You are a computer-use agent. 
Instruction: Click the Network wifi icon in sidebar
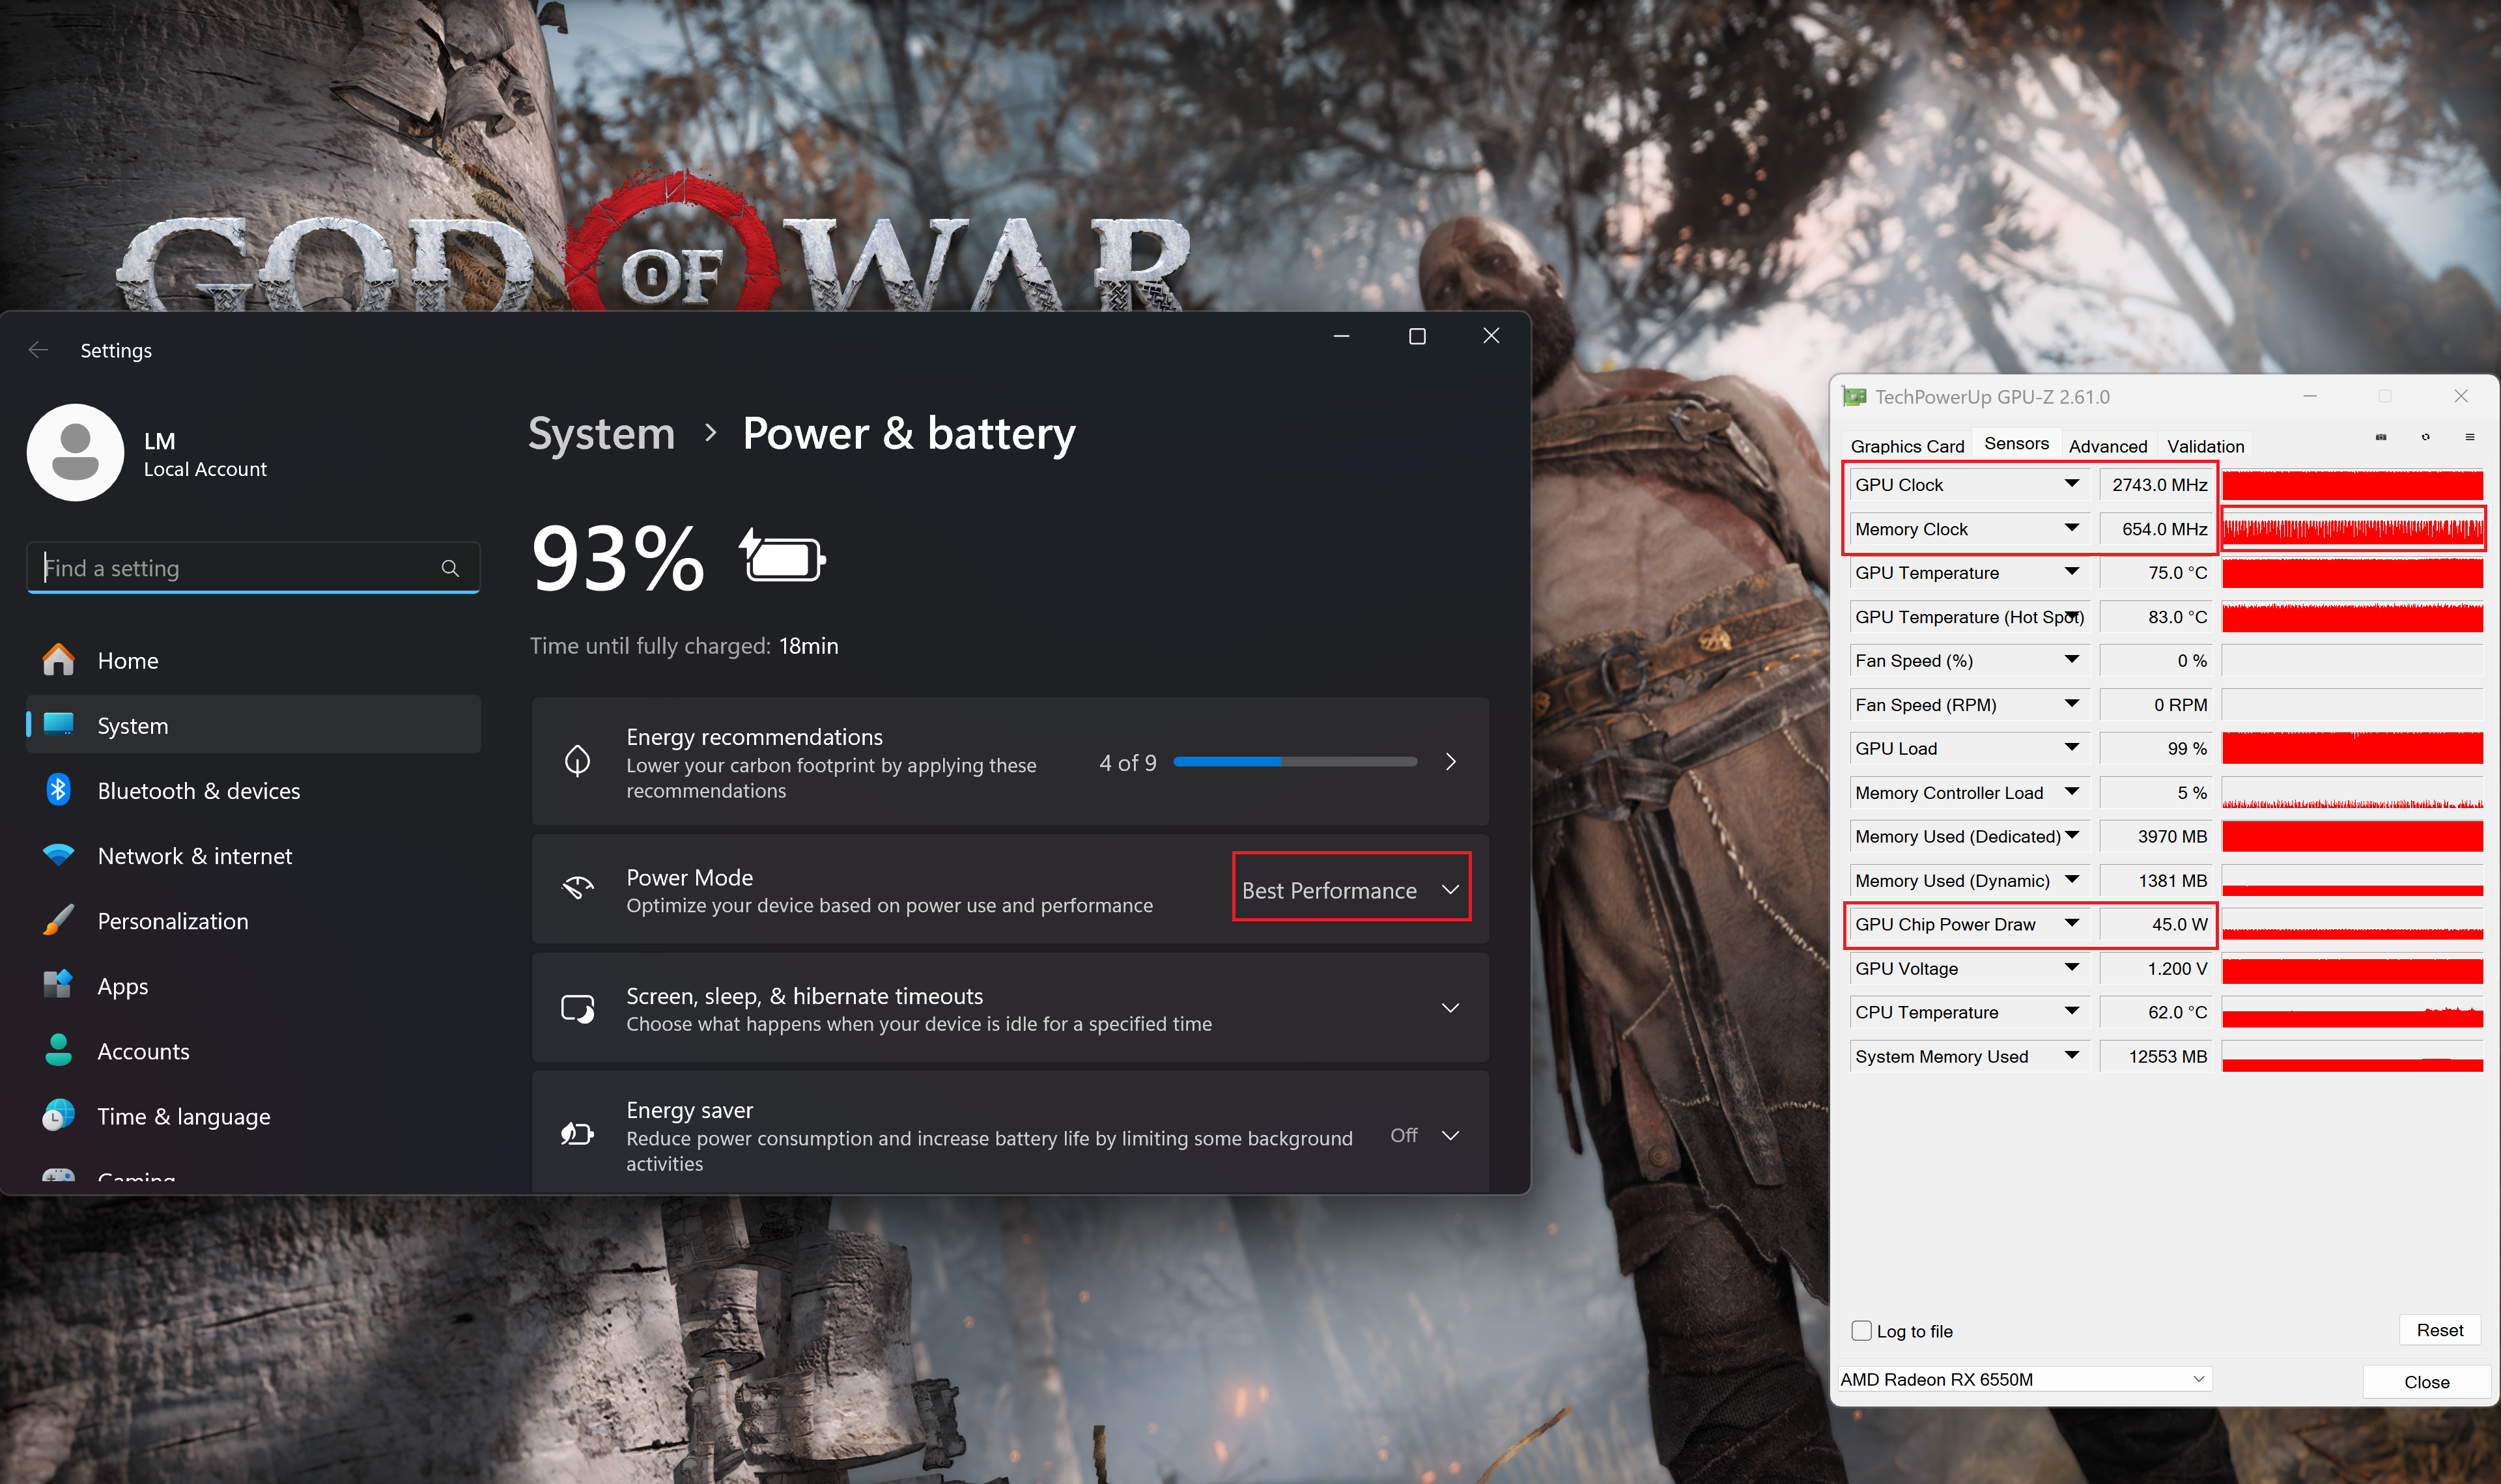click(x=58, y=855)
